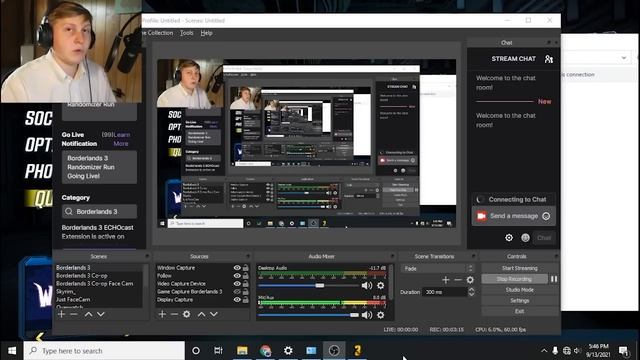Open Mic/Aux settings gear
This screenshot has width=640, height=360.
380,315
